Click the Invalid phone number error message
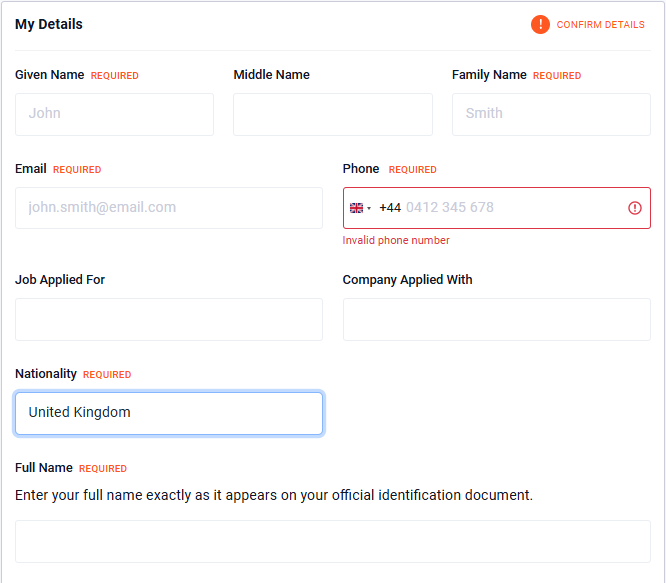This screenshot has height=583, width=666. click(396, 240)
